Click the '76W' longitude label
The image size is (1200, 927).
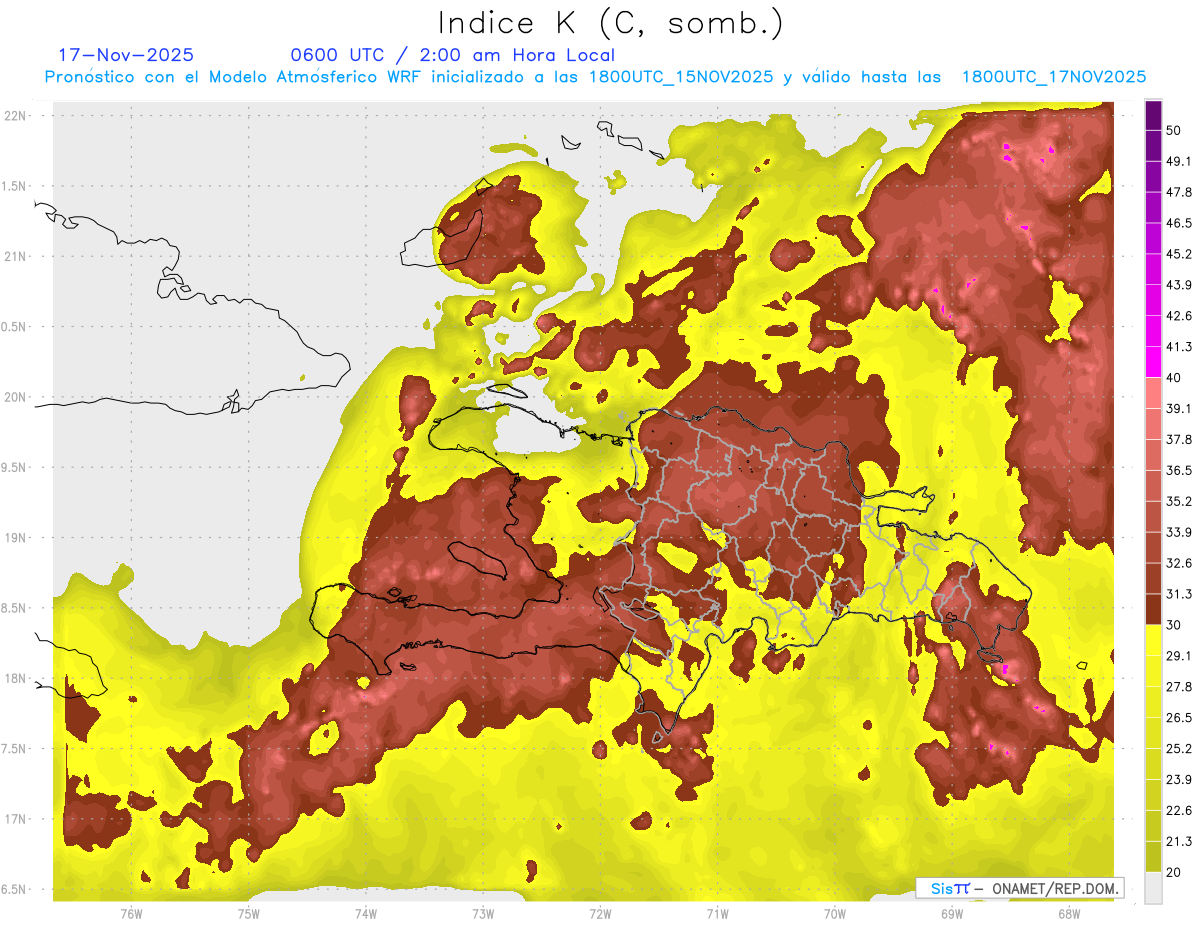pos(131,914)
